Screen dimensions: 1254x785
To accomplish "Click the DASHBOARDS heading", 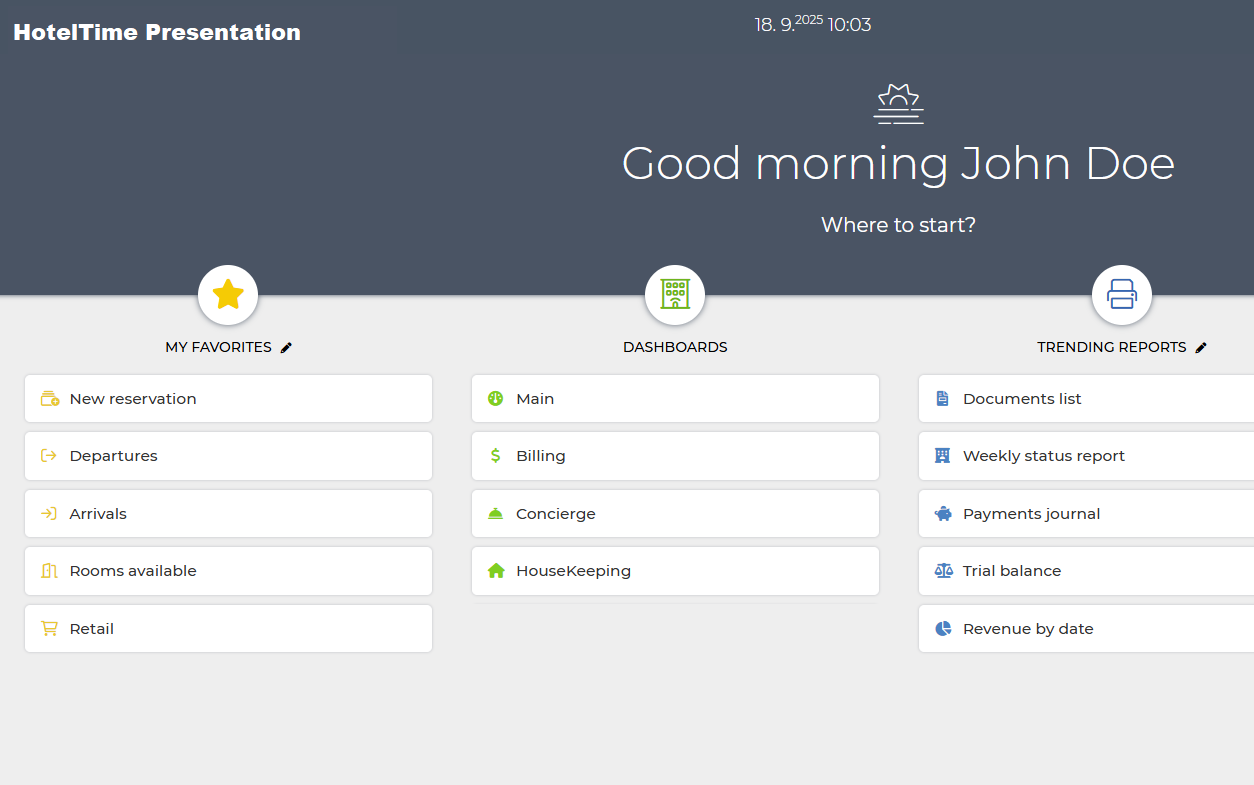I will tap(675, 347).
